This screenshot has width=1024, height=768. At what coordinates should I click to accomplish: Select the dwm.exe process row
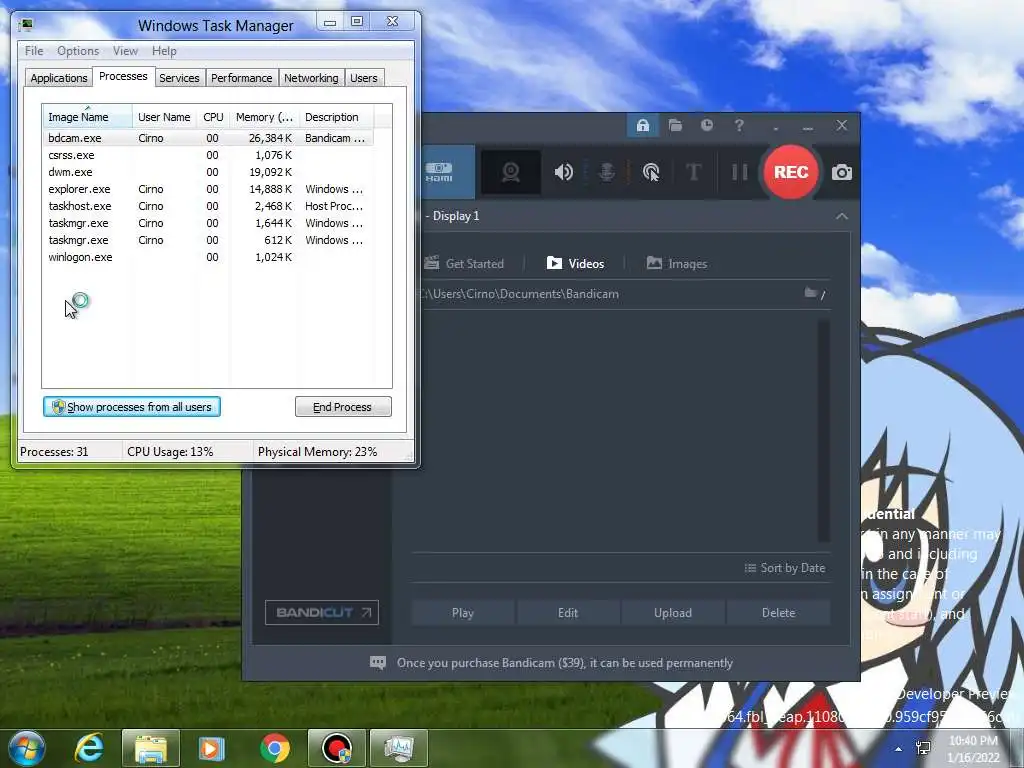pyautogui.click(x=208, y=172)
